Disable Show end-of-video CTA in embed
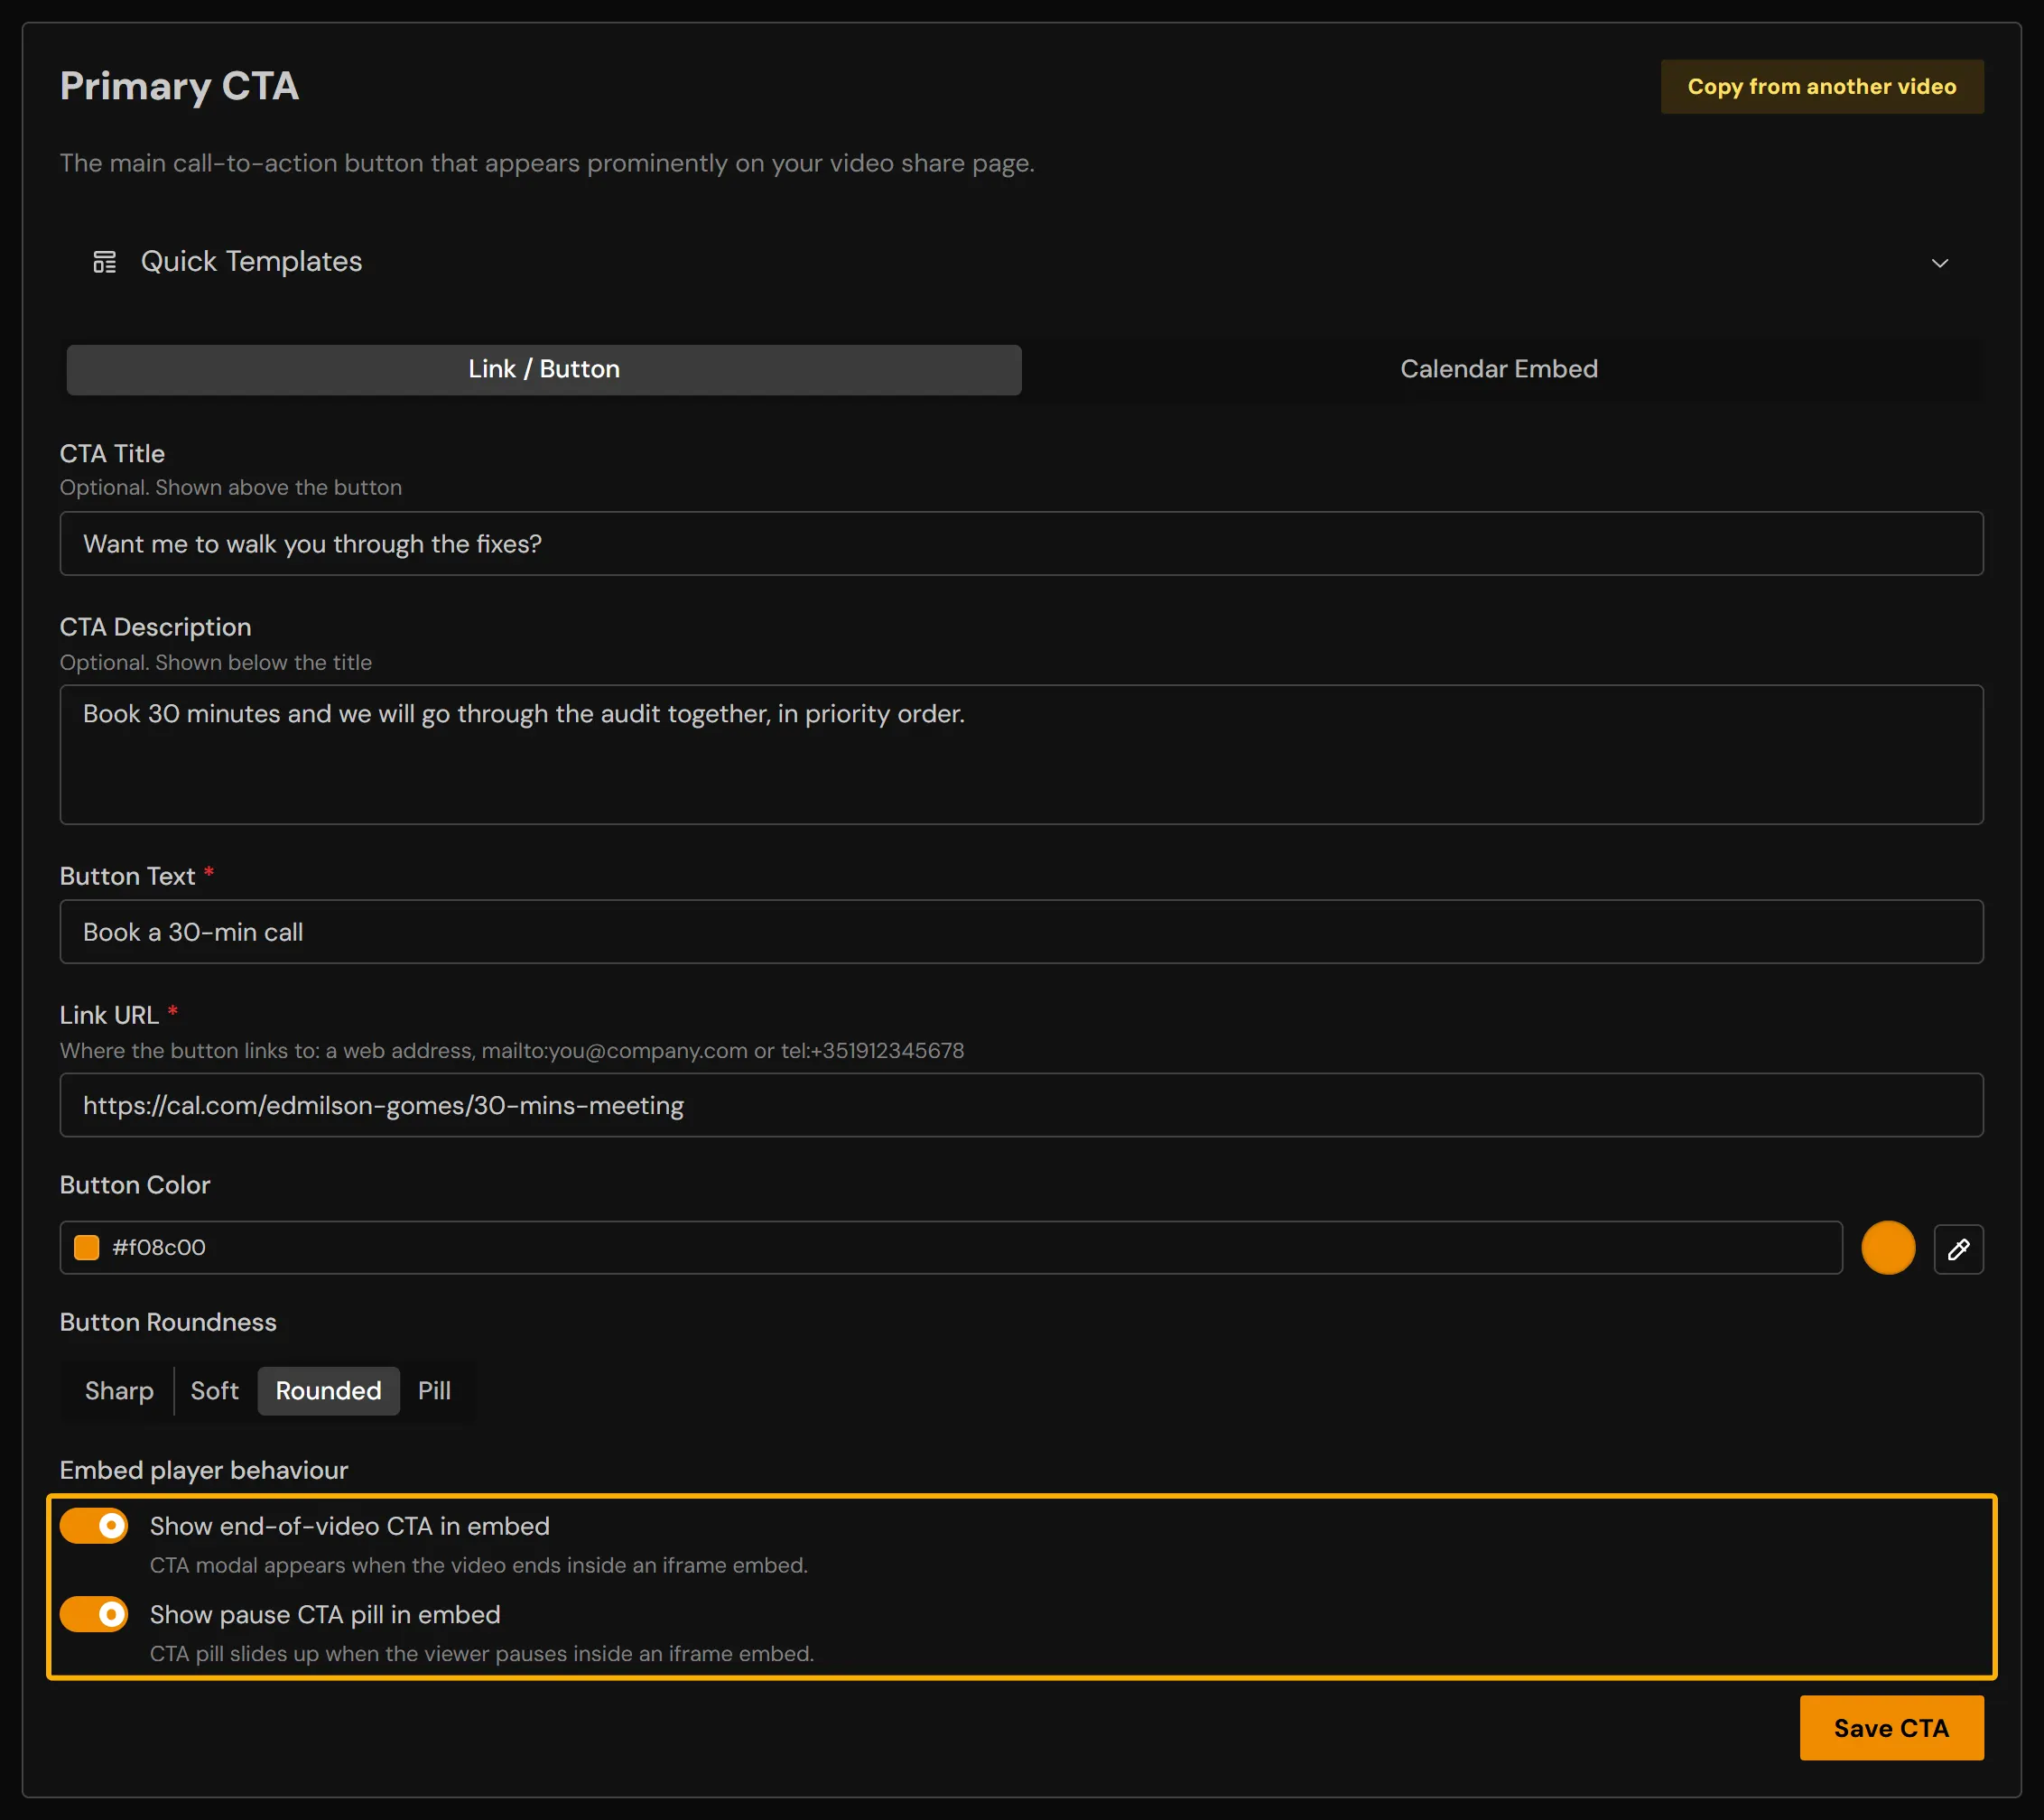The width and height of the screenshot is (2044, 1820). click(x=94, y=1526)
